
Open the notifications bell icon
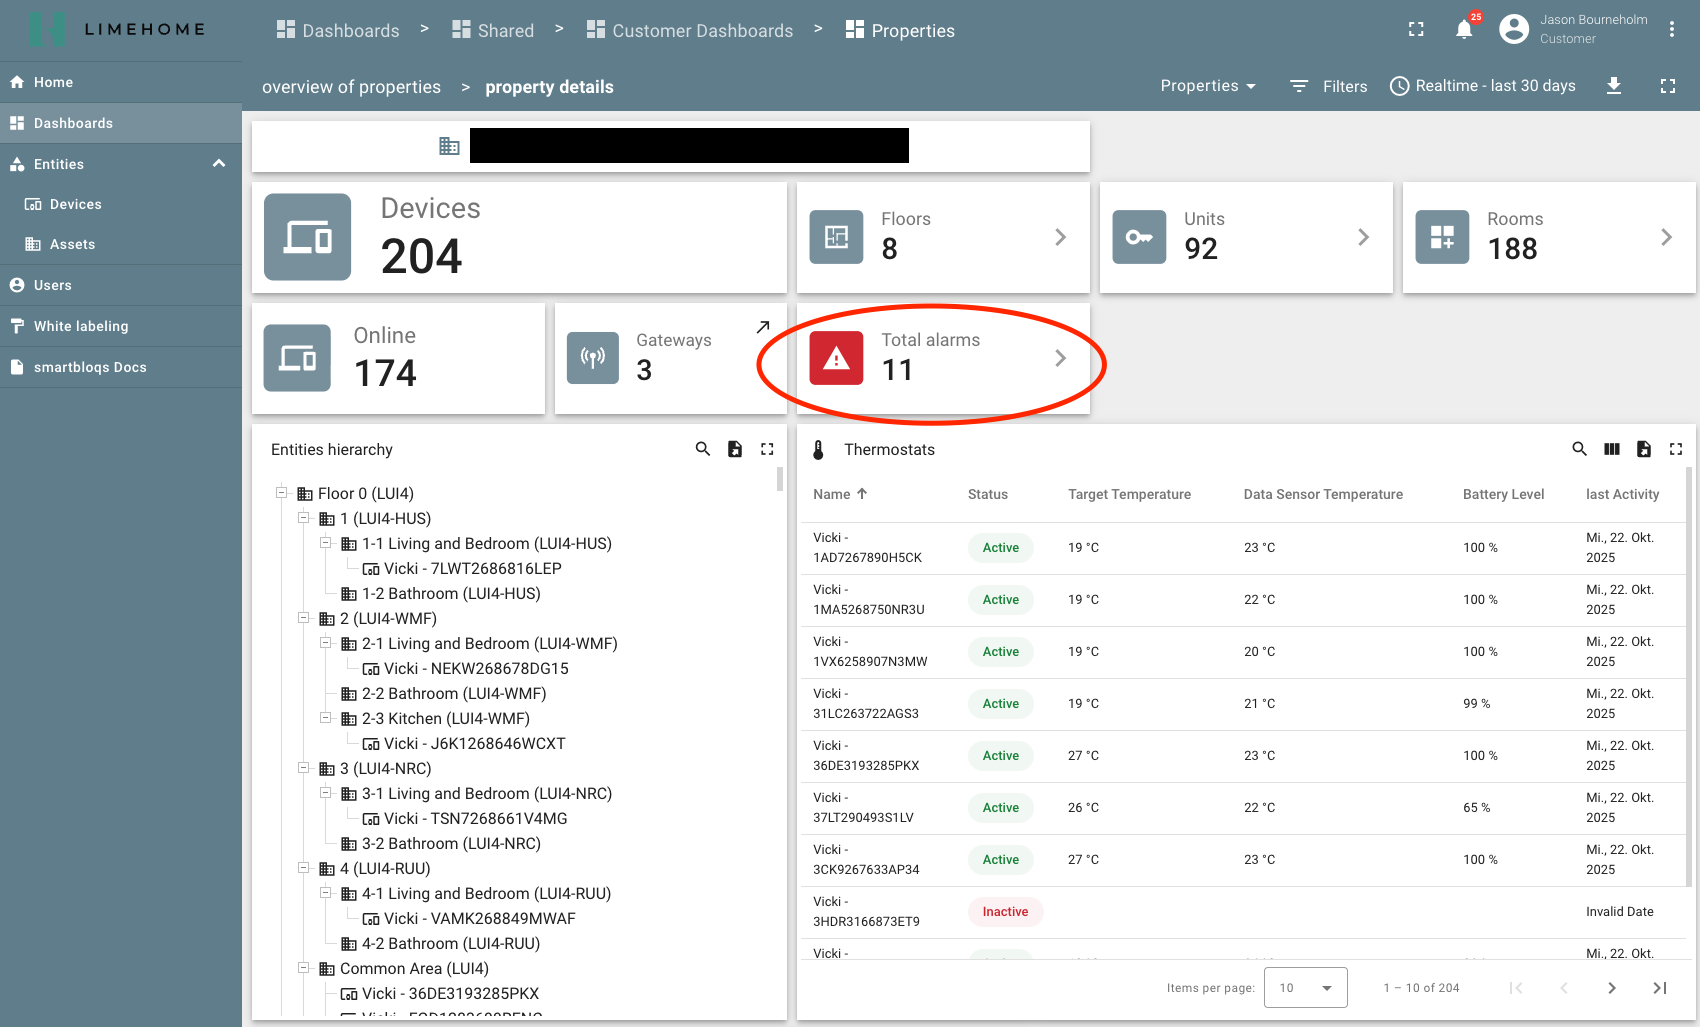pyautogui.click(x=1464, y=30)
